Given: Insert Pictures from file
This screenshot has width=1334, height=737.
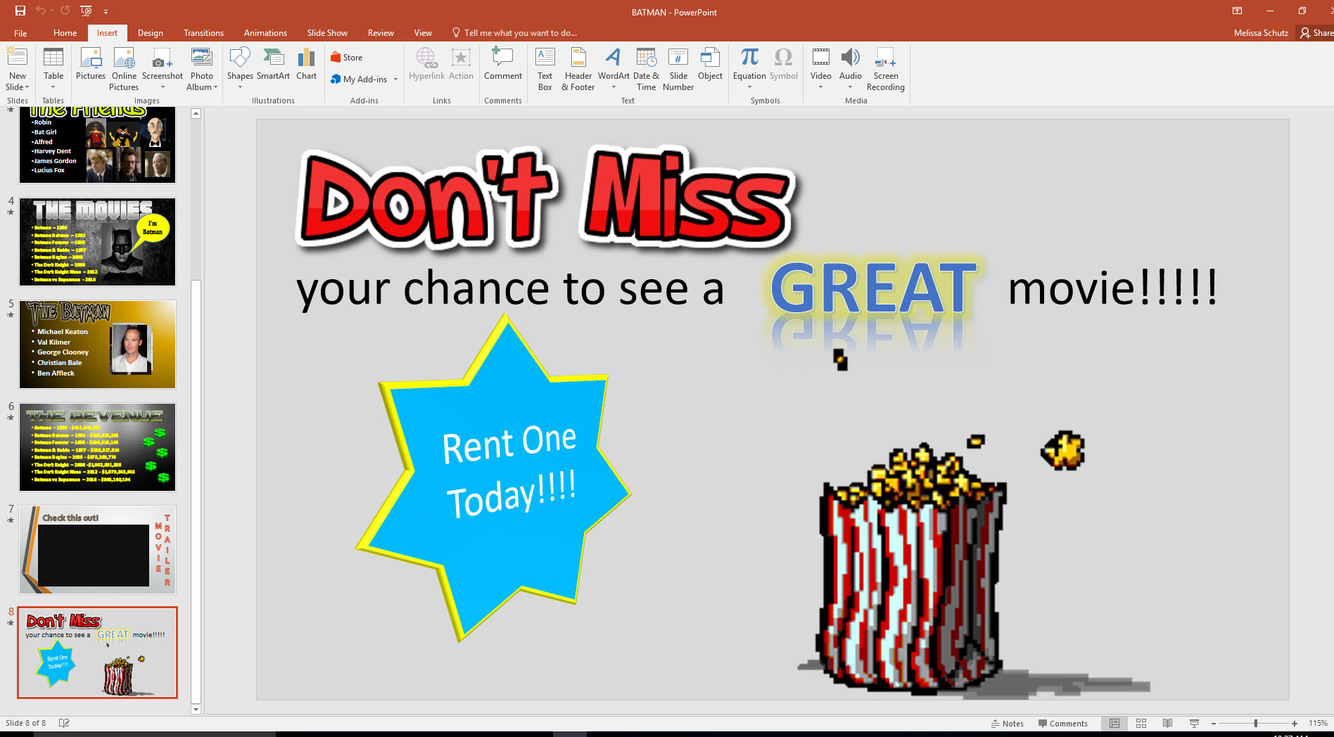Looking at the screenshot, I should (x=90, y=63).
